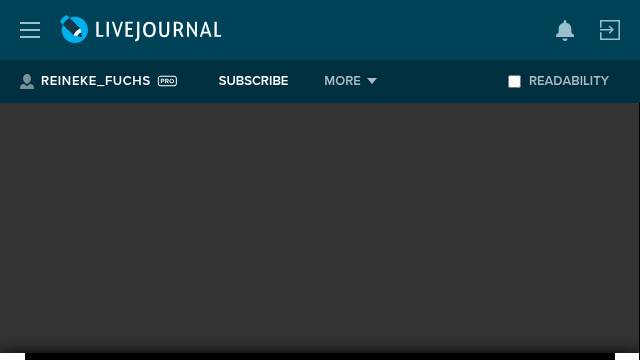Click the READABILITY label text
The width and height of the screenshot is (640, 360).
tap(569, 81)
